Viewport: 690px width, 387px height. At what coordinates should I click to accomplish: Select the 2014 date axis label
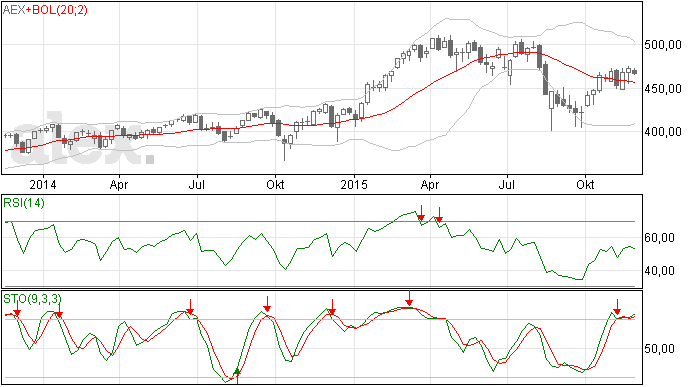coord(43,184)
